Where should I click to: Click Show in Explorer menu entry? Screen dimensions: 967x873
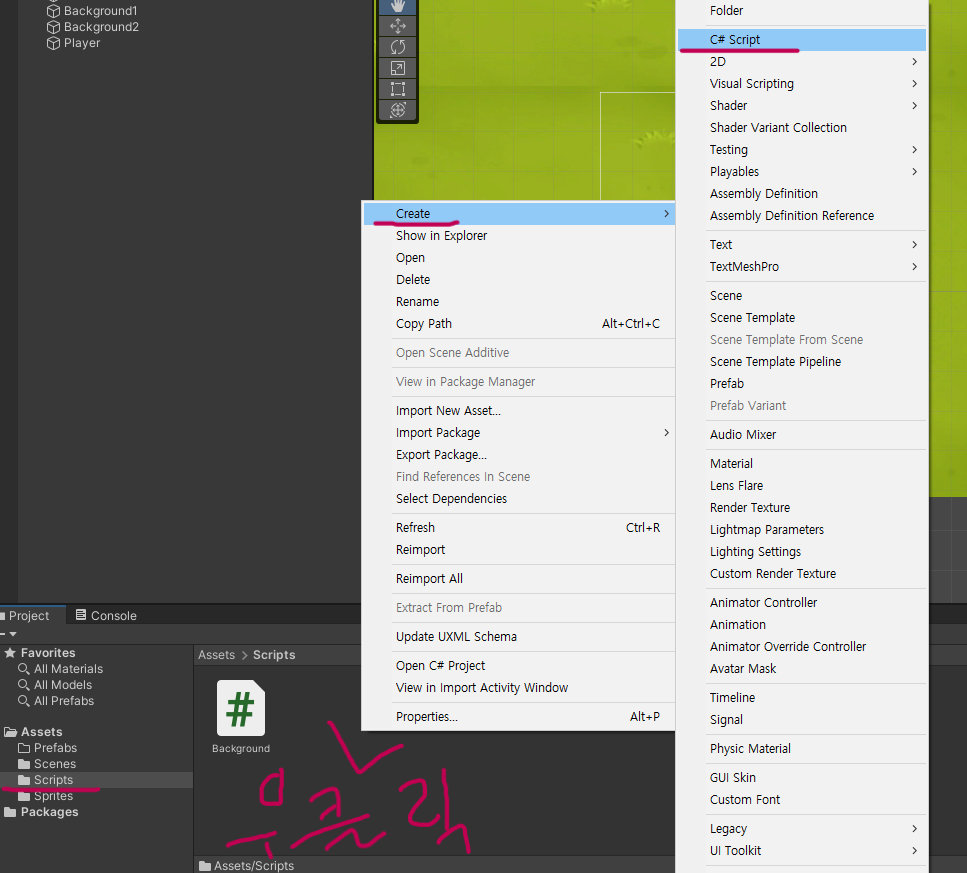(x=441, y=236)
